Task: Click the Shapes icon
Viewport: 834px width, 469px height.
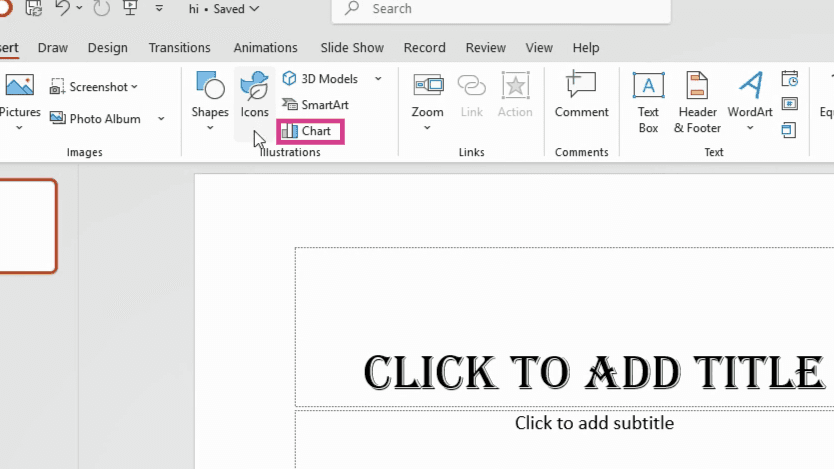Action: [x=210, y=85]
